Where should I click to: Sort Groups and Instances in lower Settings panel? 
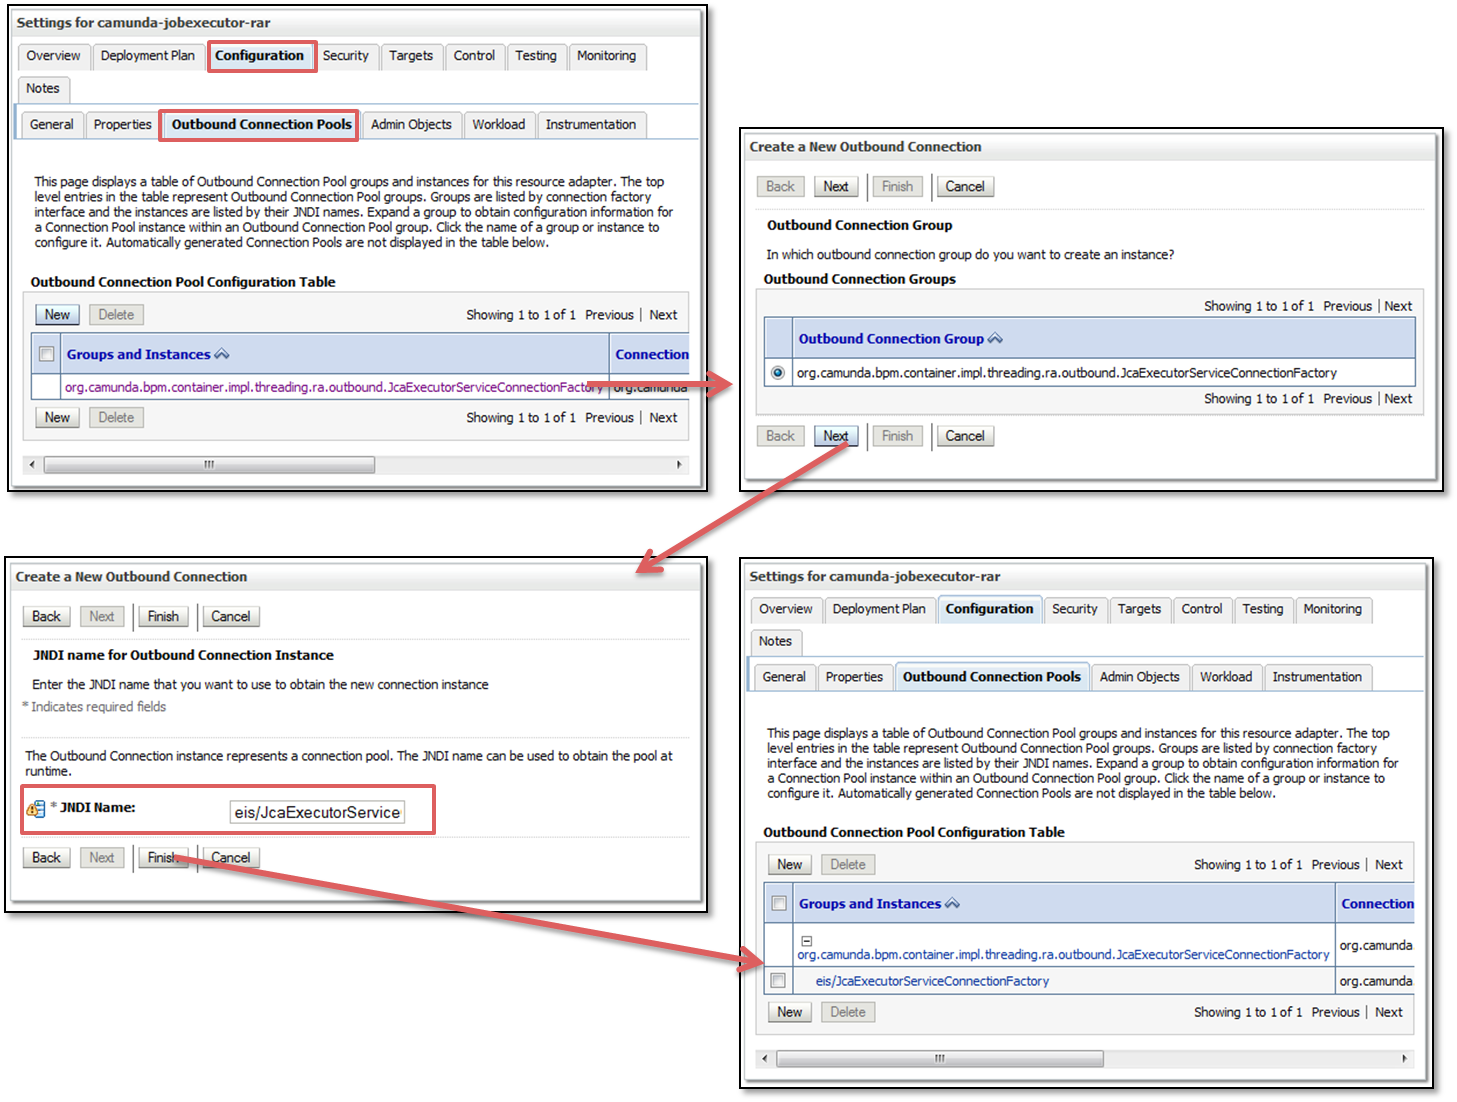tap(952, 903)
